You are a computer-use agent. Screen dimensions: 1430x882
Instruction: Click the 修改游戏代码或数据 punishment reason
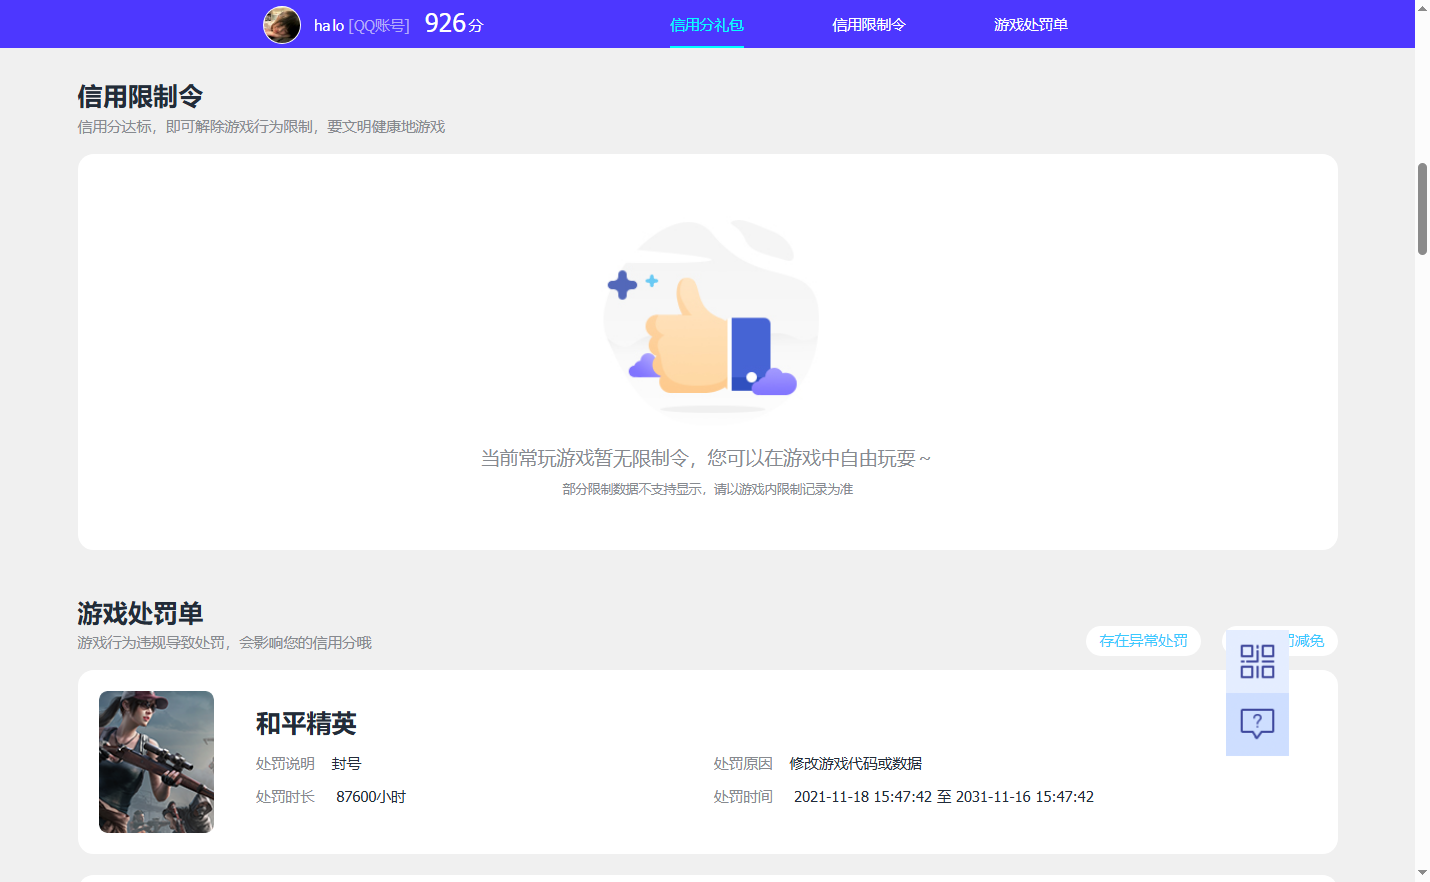(856, 764)
